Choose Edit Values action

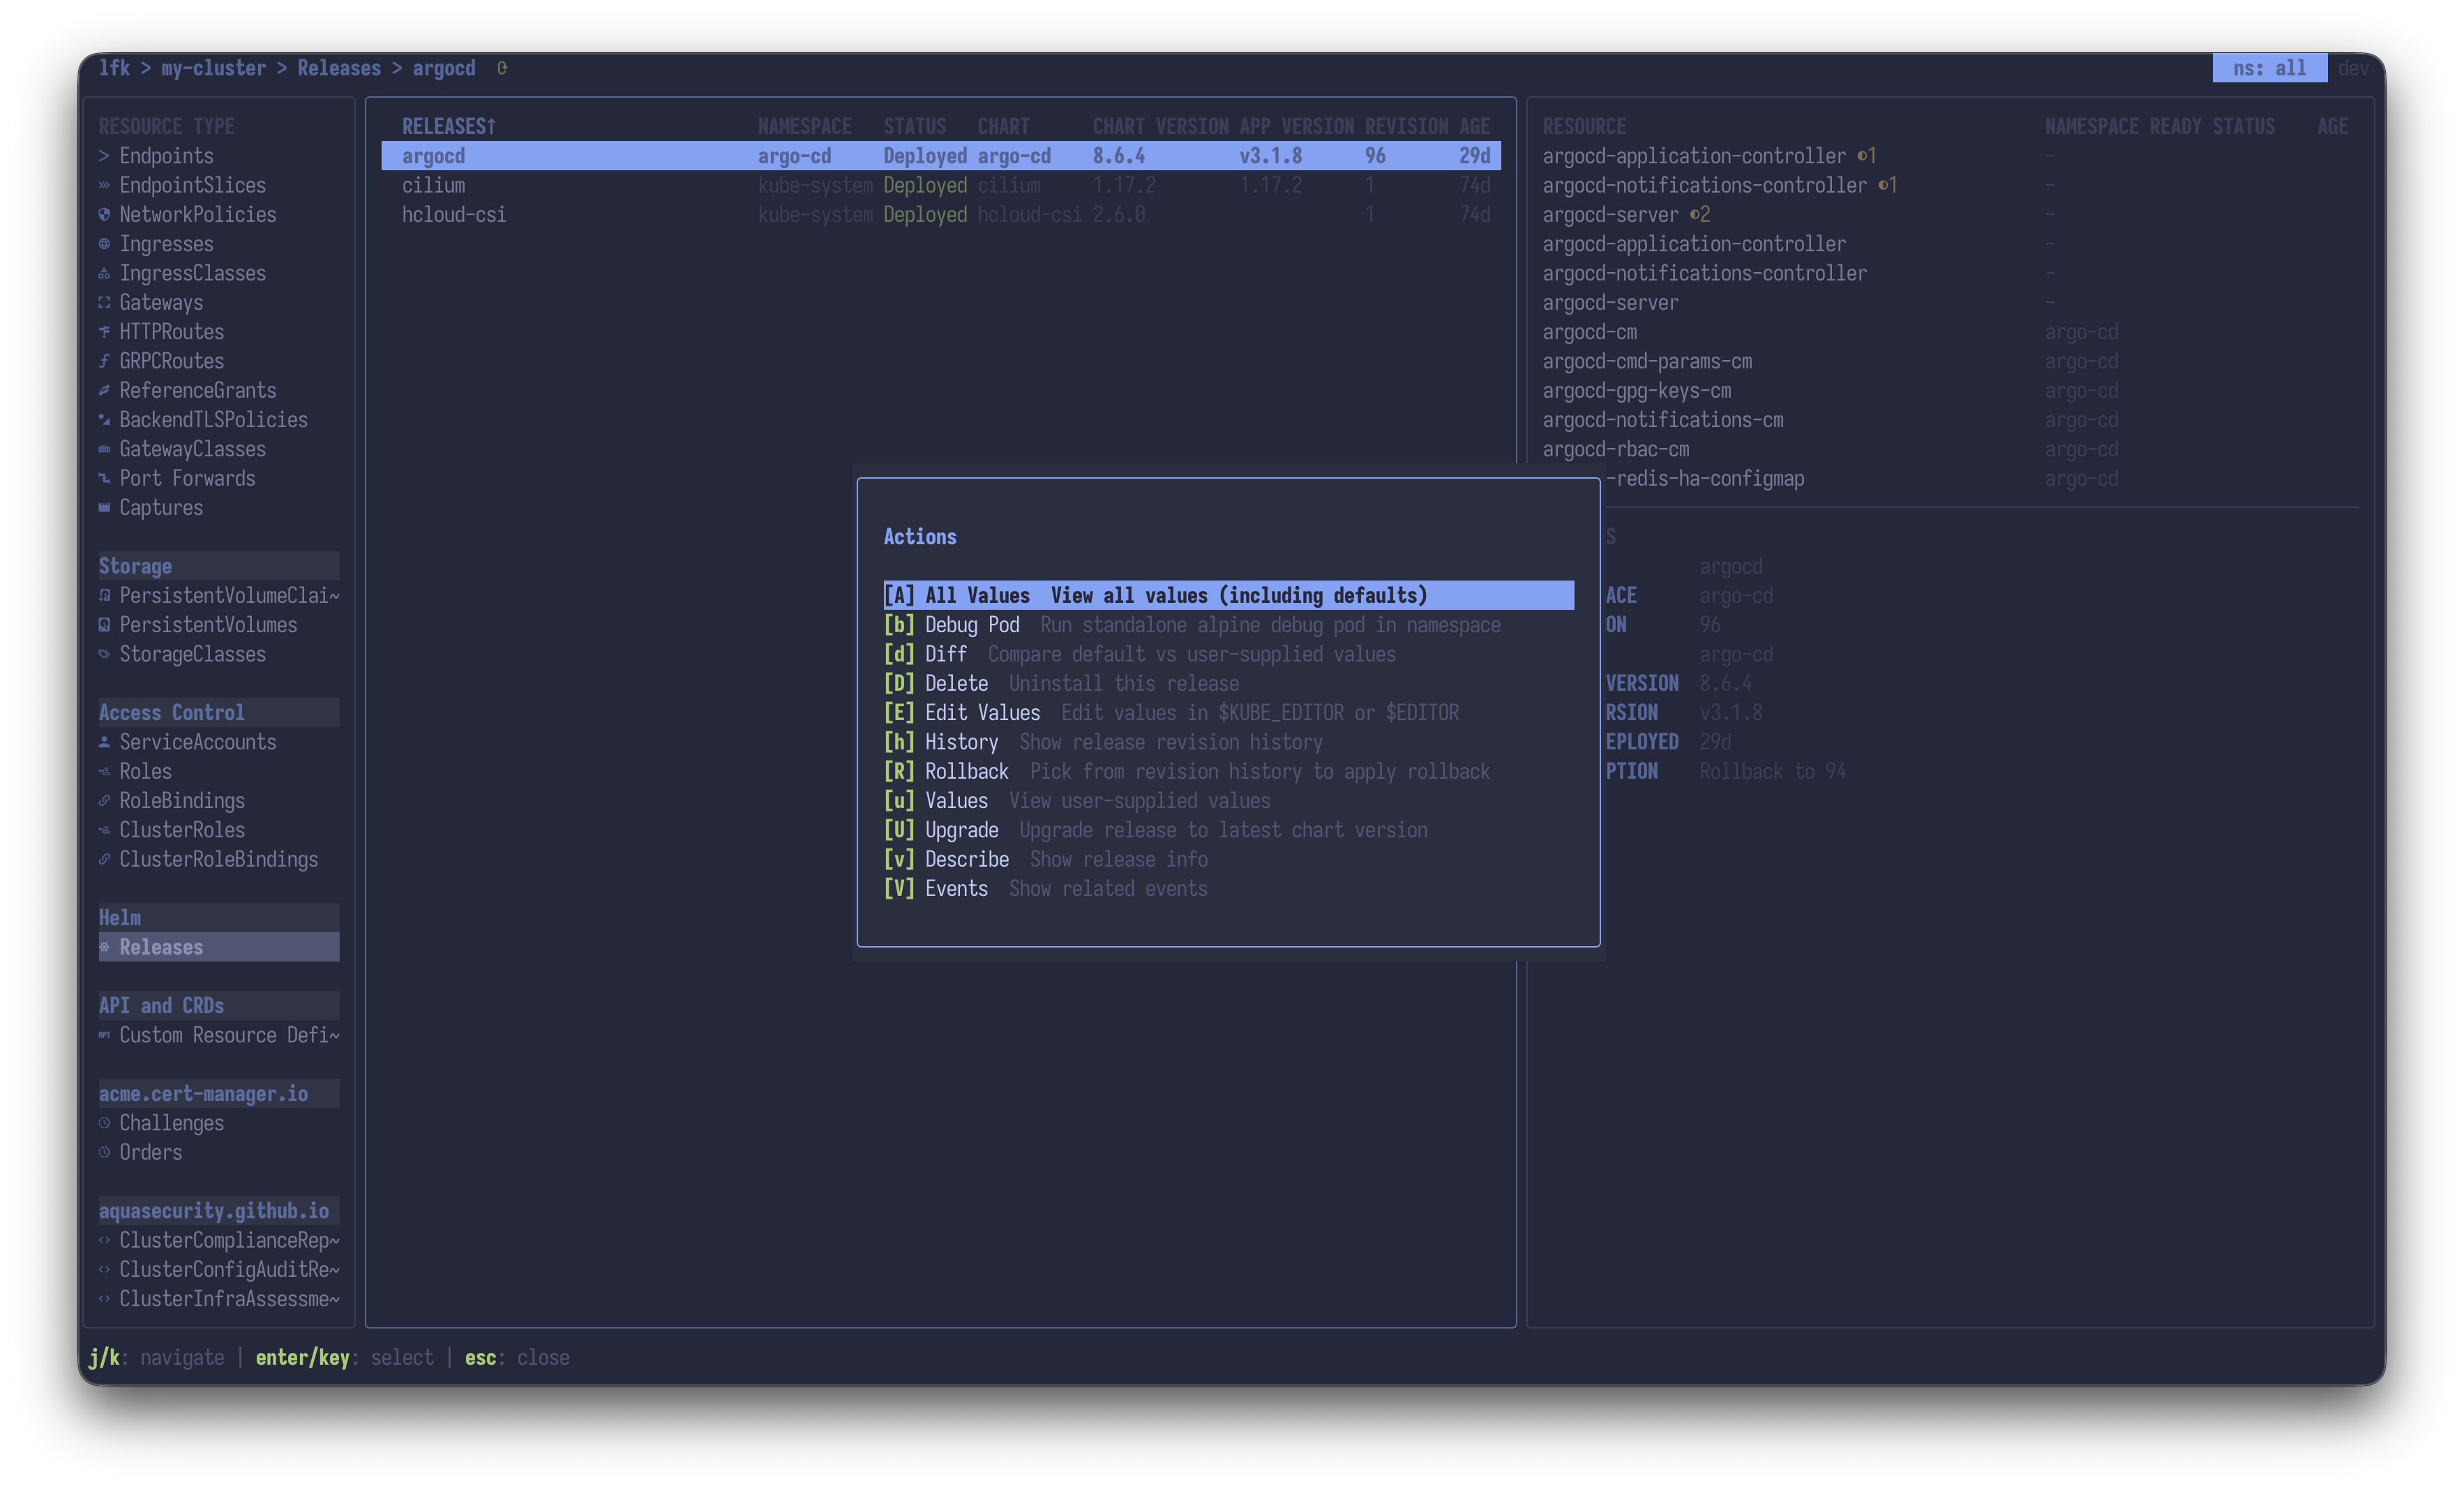1228,713
